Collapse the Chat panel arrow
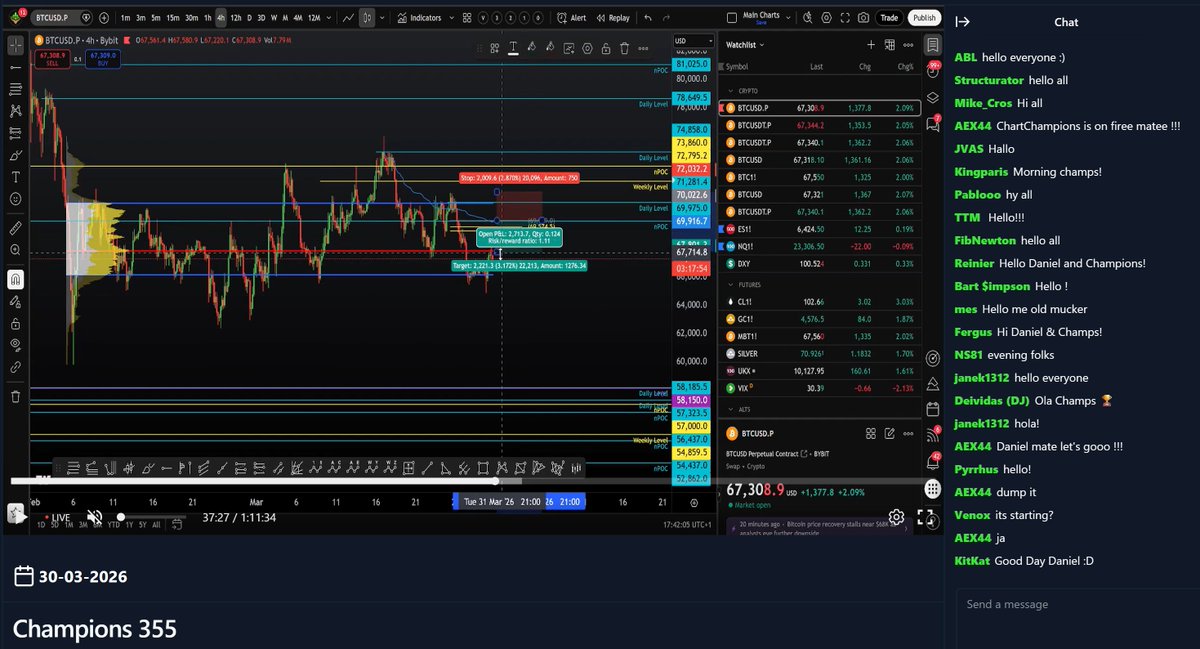This screenshot has width=1200, height=649. 963,22
